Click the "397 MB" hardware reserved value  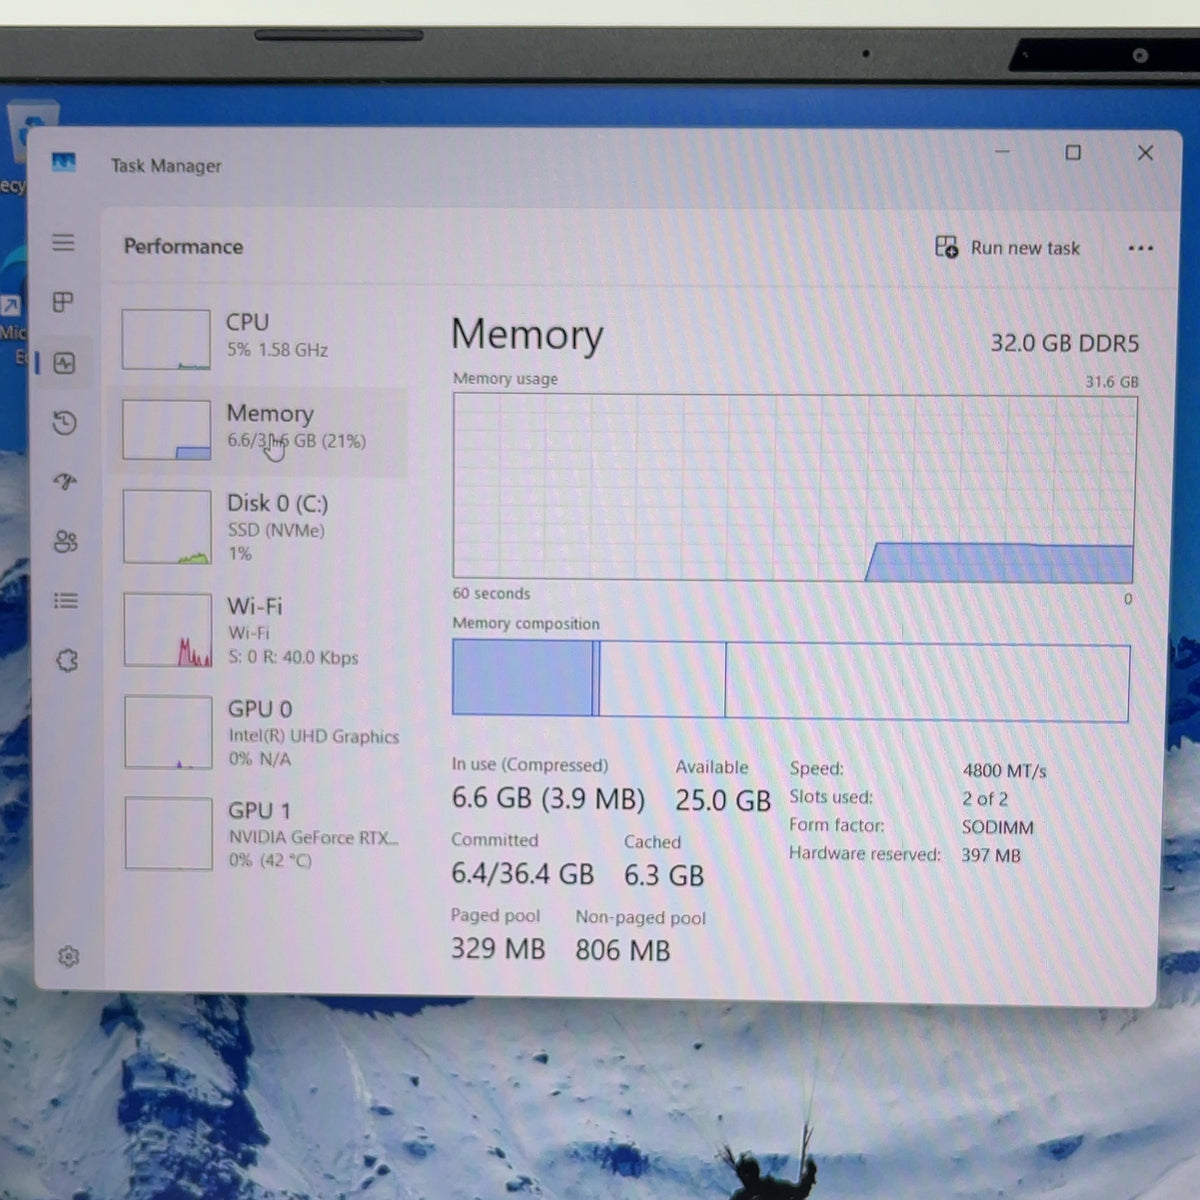[x=991, y=856]
